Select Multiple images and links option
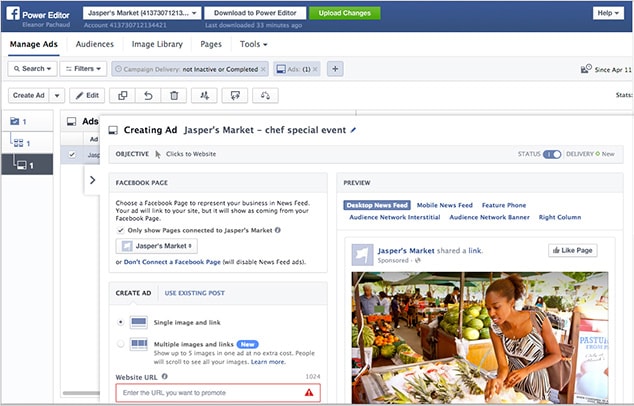Viewport: 634px width, 406px height. pyautogui.click(x=120, y=344)
